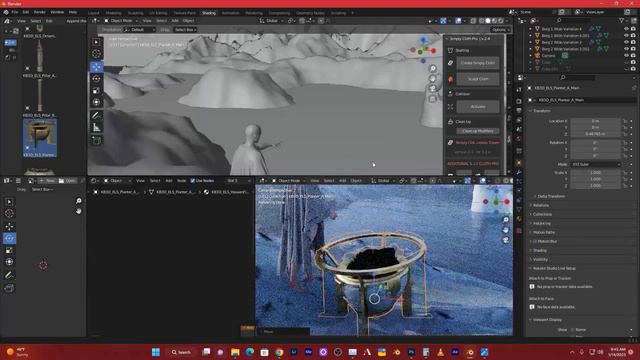Open the Edit menu
This screenshot has width=640, height=360.
pos(26,12)
